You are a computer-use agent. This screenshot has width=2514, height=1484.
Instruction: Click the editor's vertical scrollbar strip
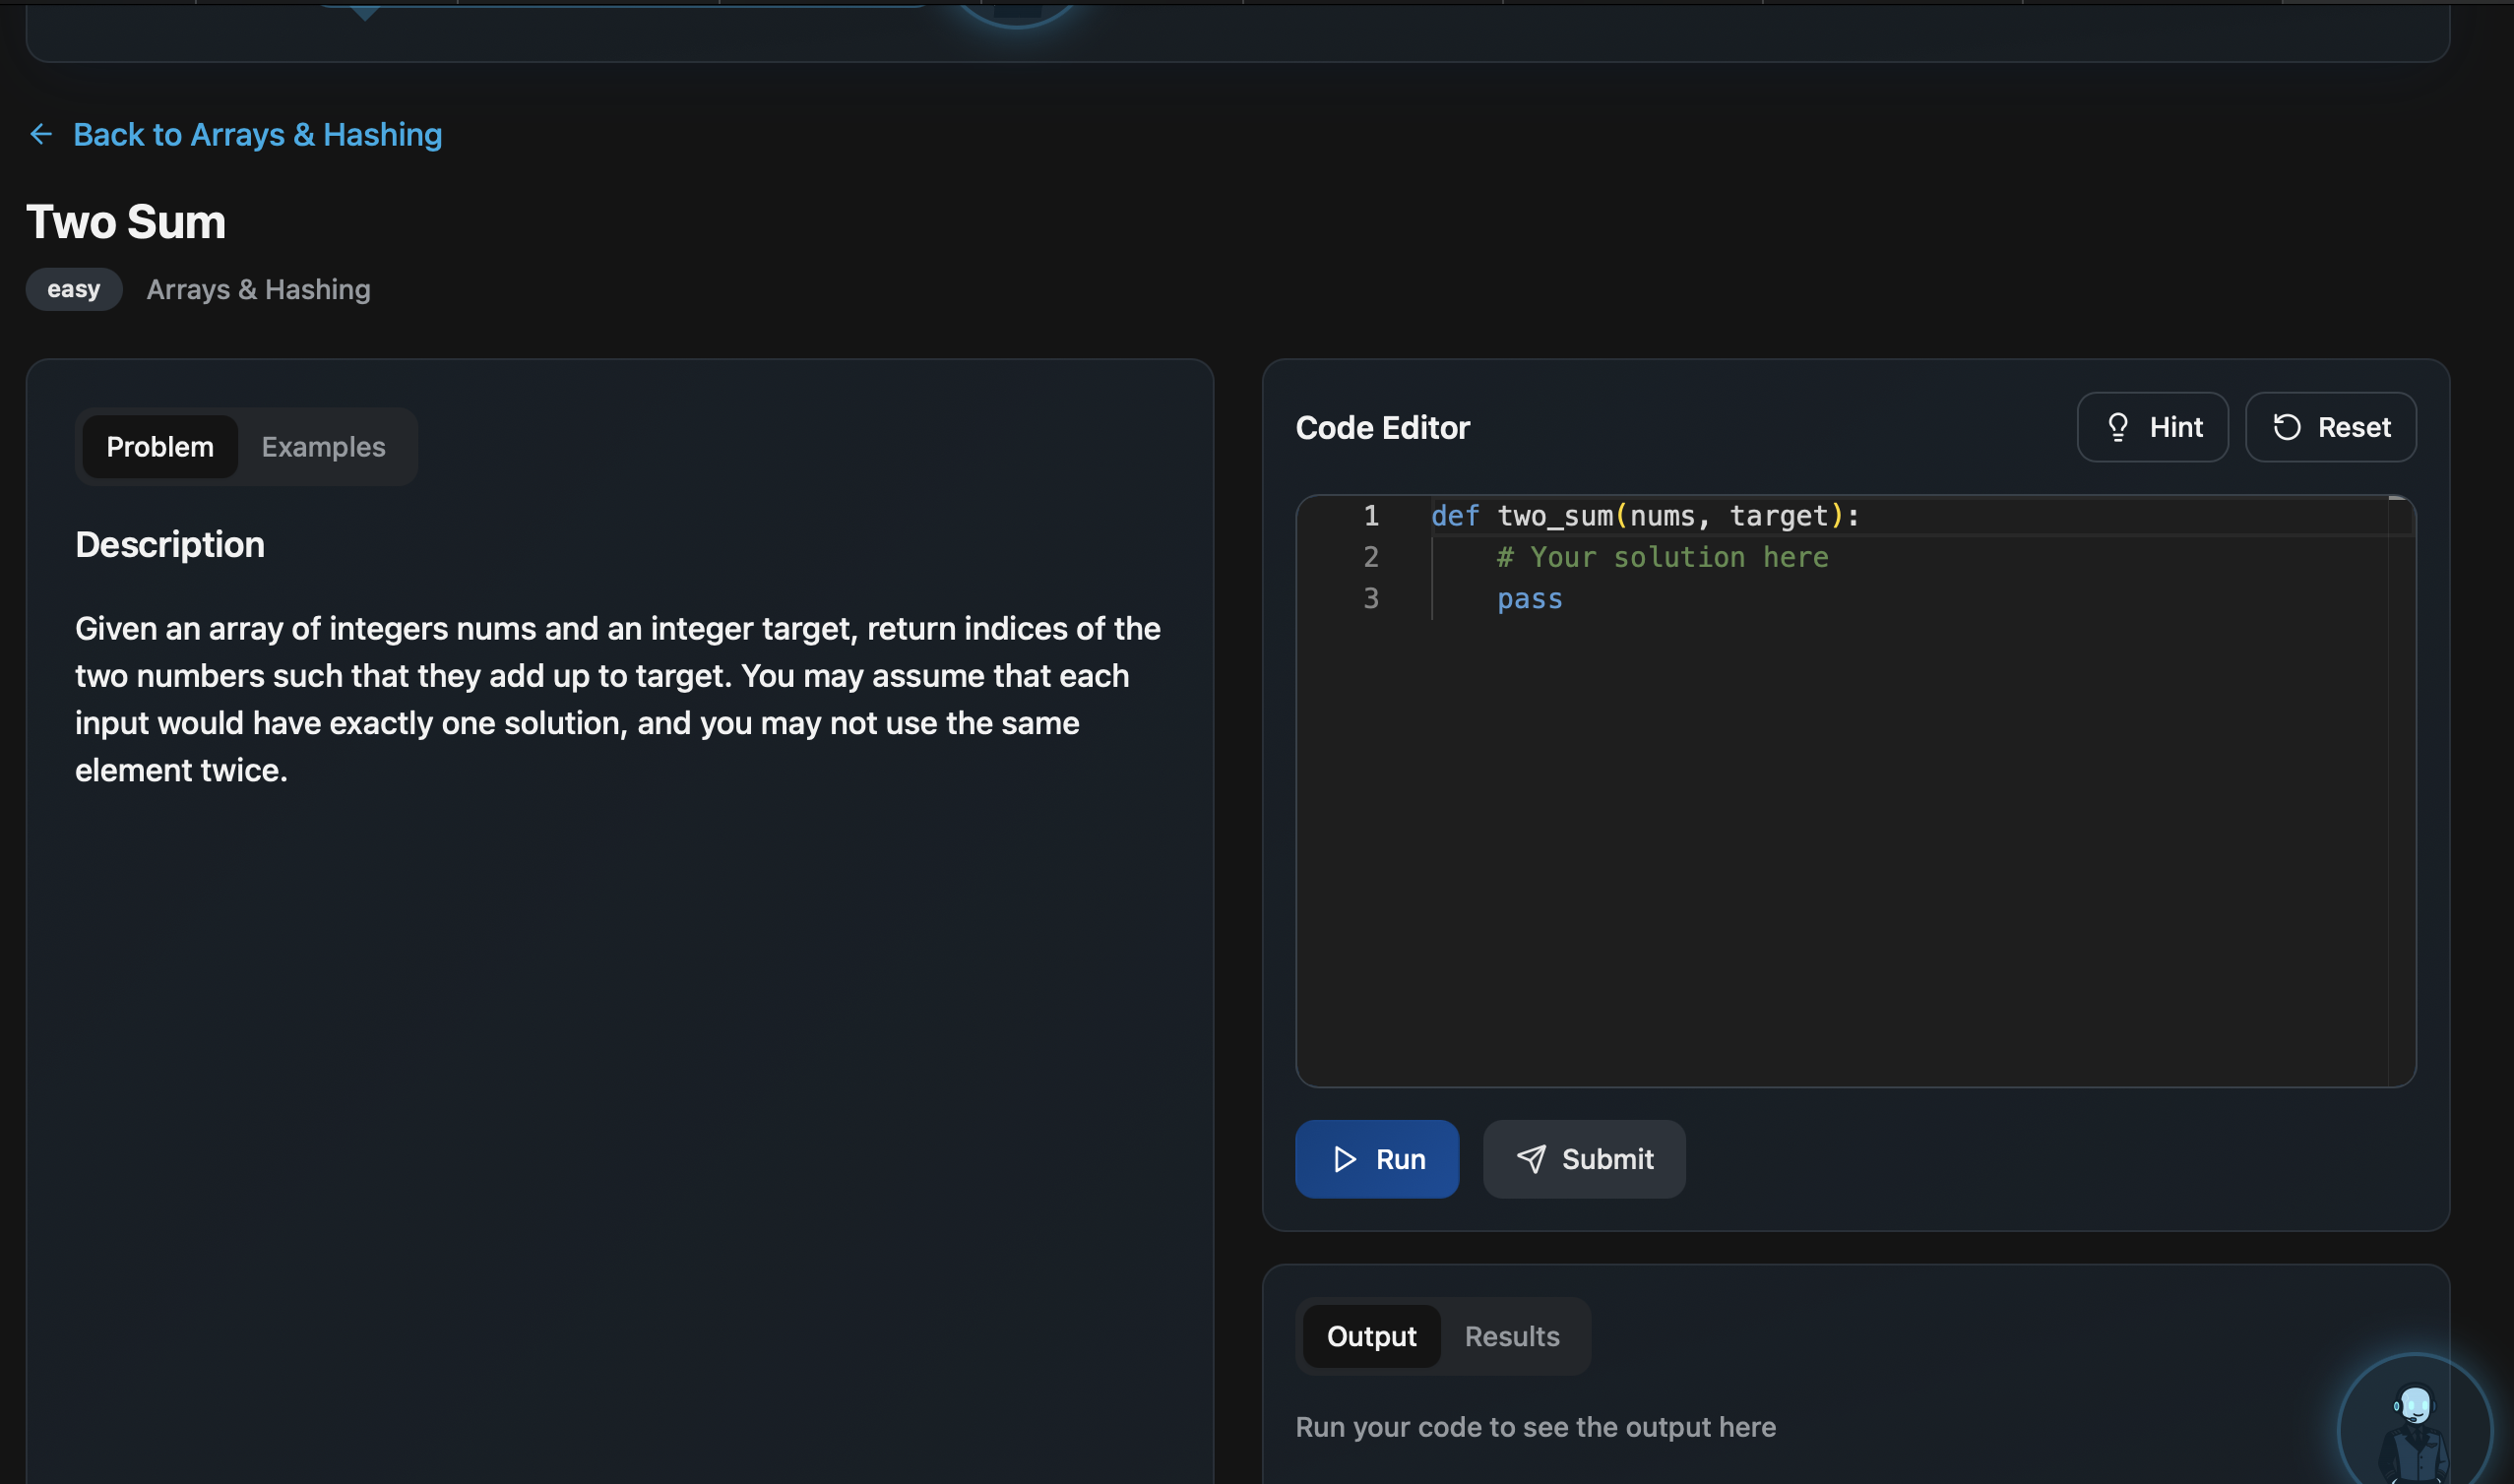coord(2401,790)
